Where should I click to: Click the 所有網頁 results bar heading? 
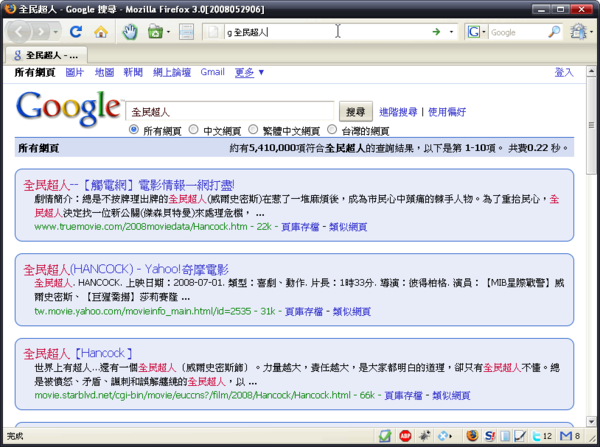(38, 148)
